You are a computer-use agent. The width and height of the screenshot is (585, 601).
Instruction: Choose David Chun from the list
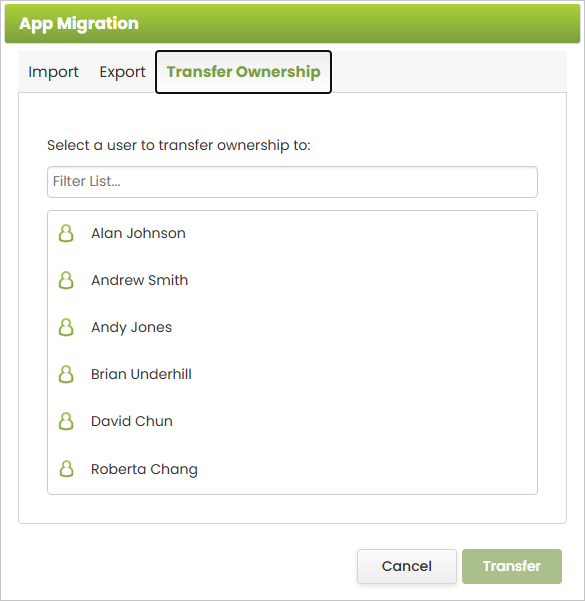[292, 421]
